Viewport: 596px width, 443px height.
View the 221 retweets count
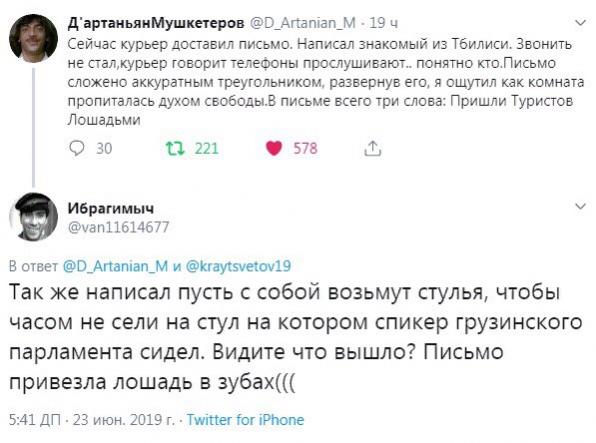pos(207,148)
